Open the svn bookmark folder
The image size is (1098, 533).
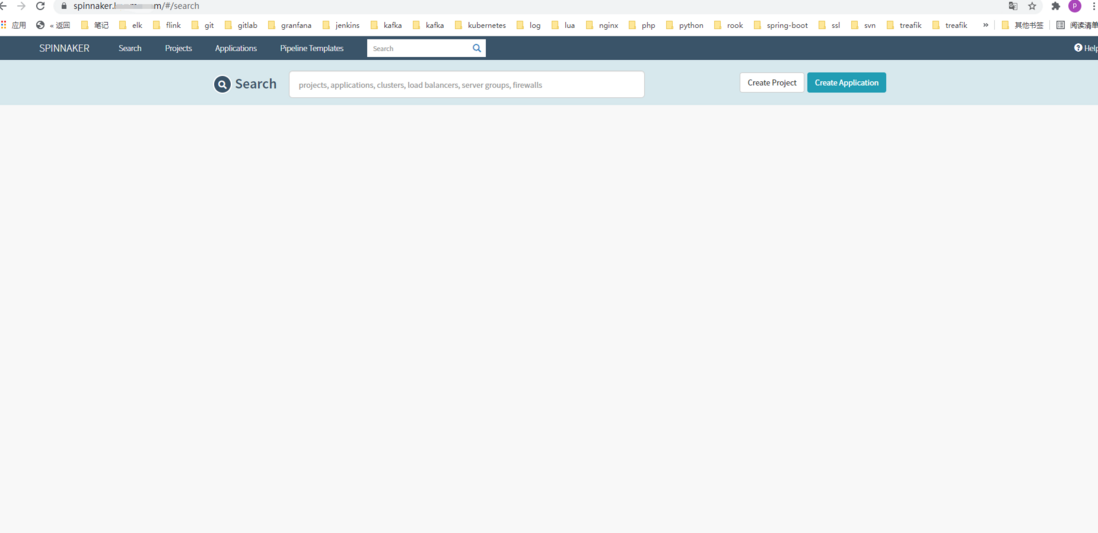click(x=863, y=25)
